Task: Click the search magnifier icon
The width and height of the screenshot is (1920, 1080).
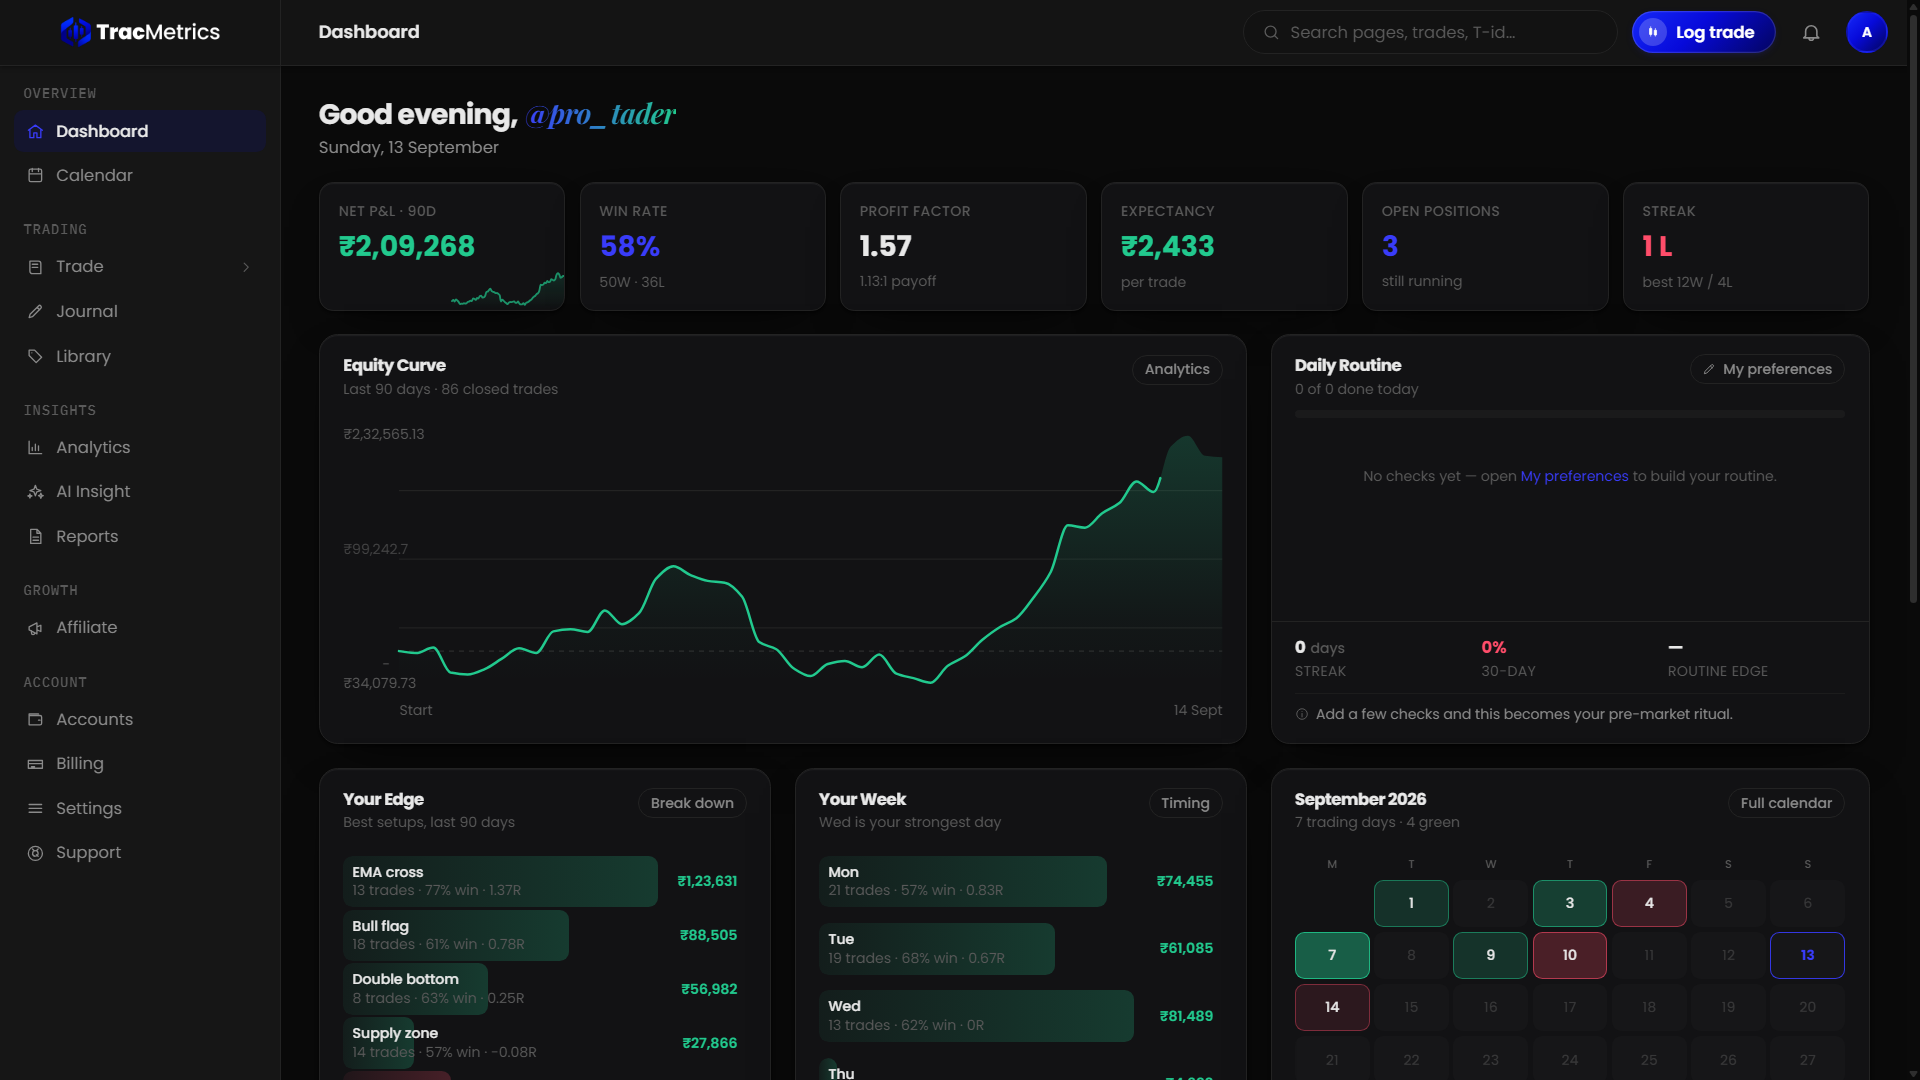Action: click(1271, 32)
